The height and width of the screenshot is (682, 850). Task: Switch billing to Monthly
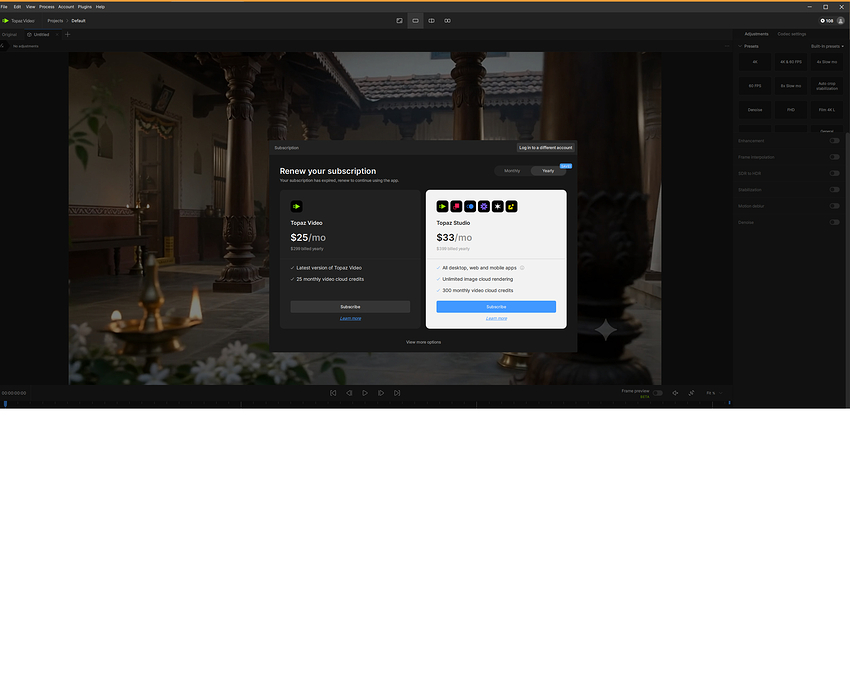512,171
